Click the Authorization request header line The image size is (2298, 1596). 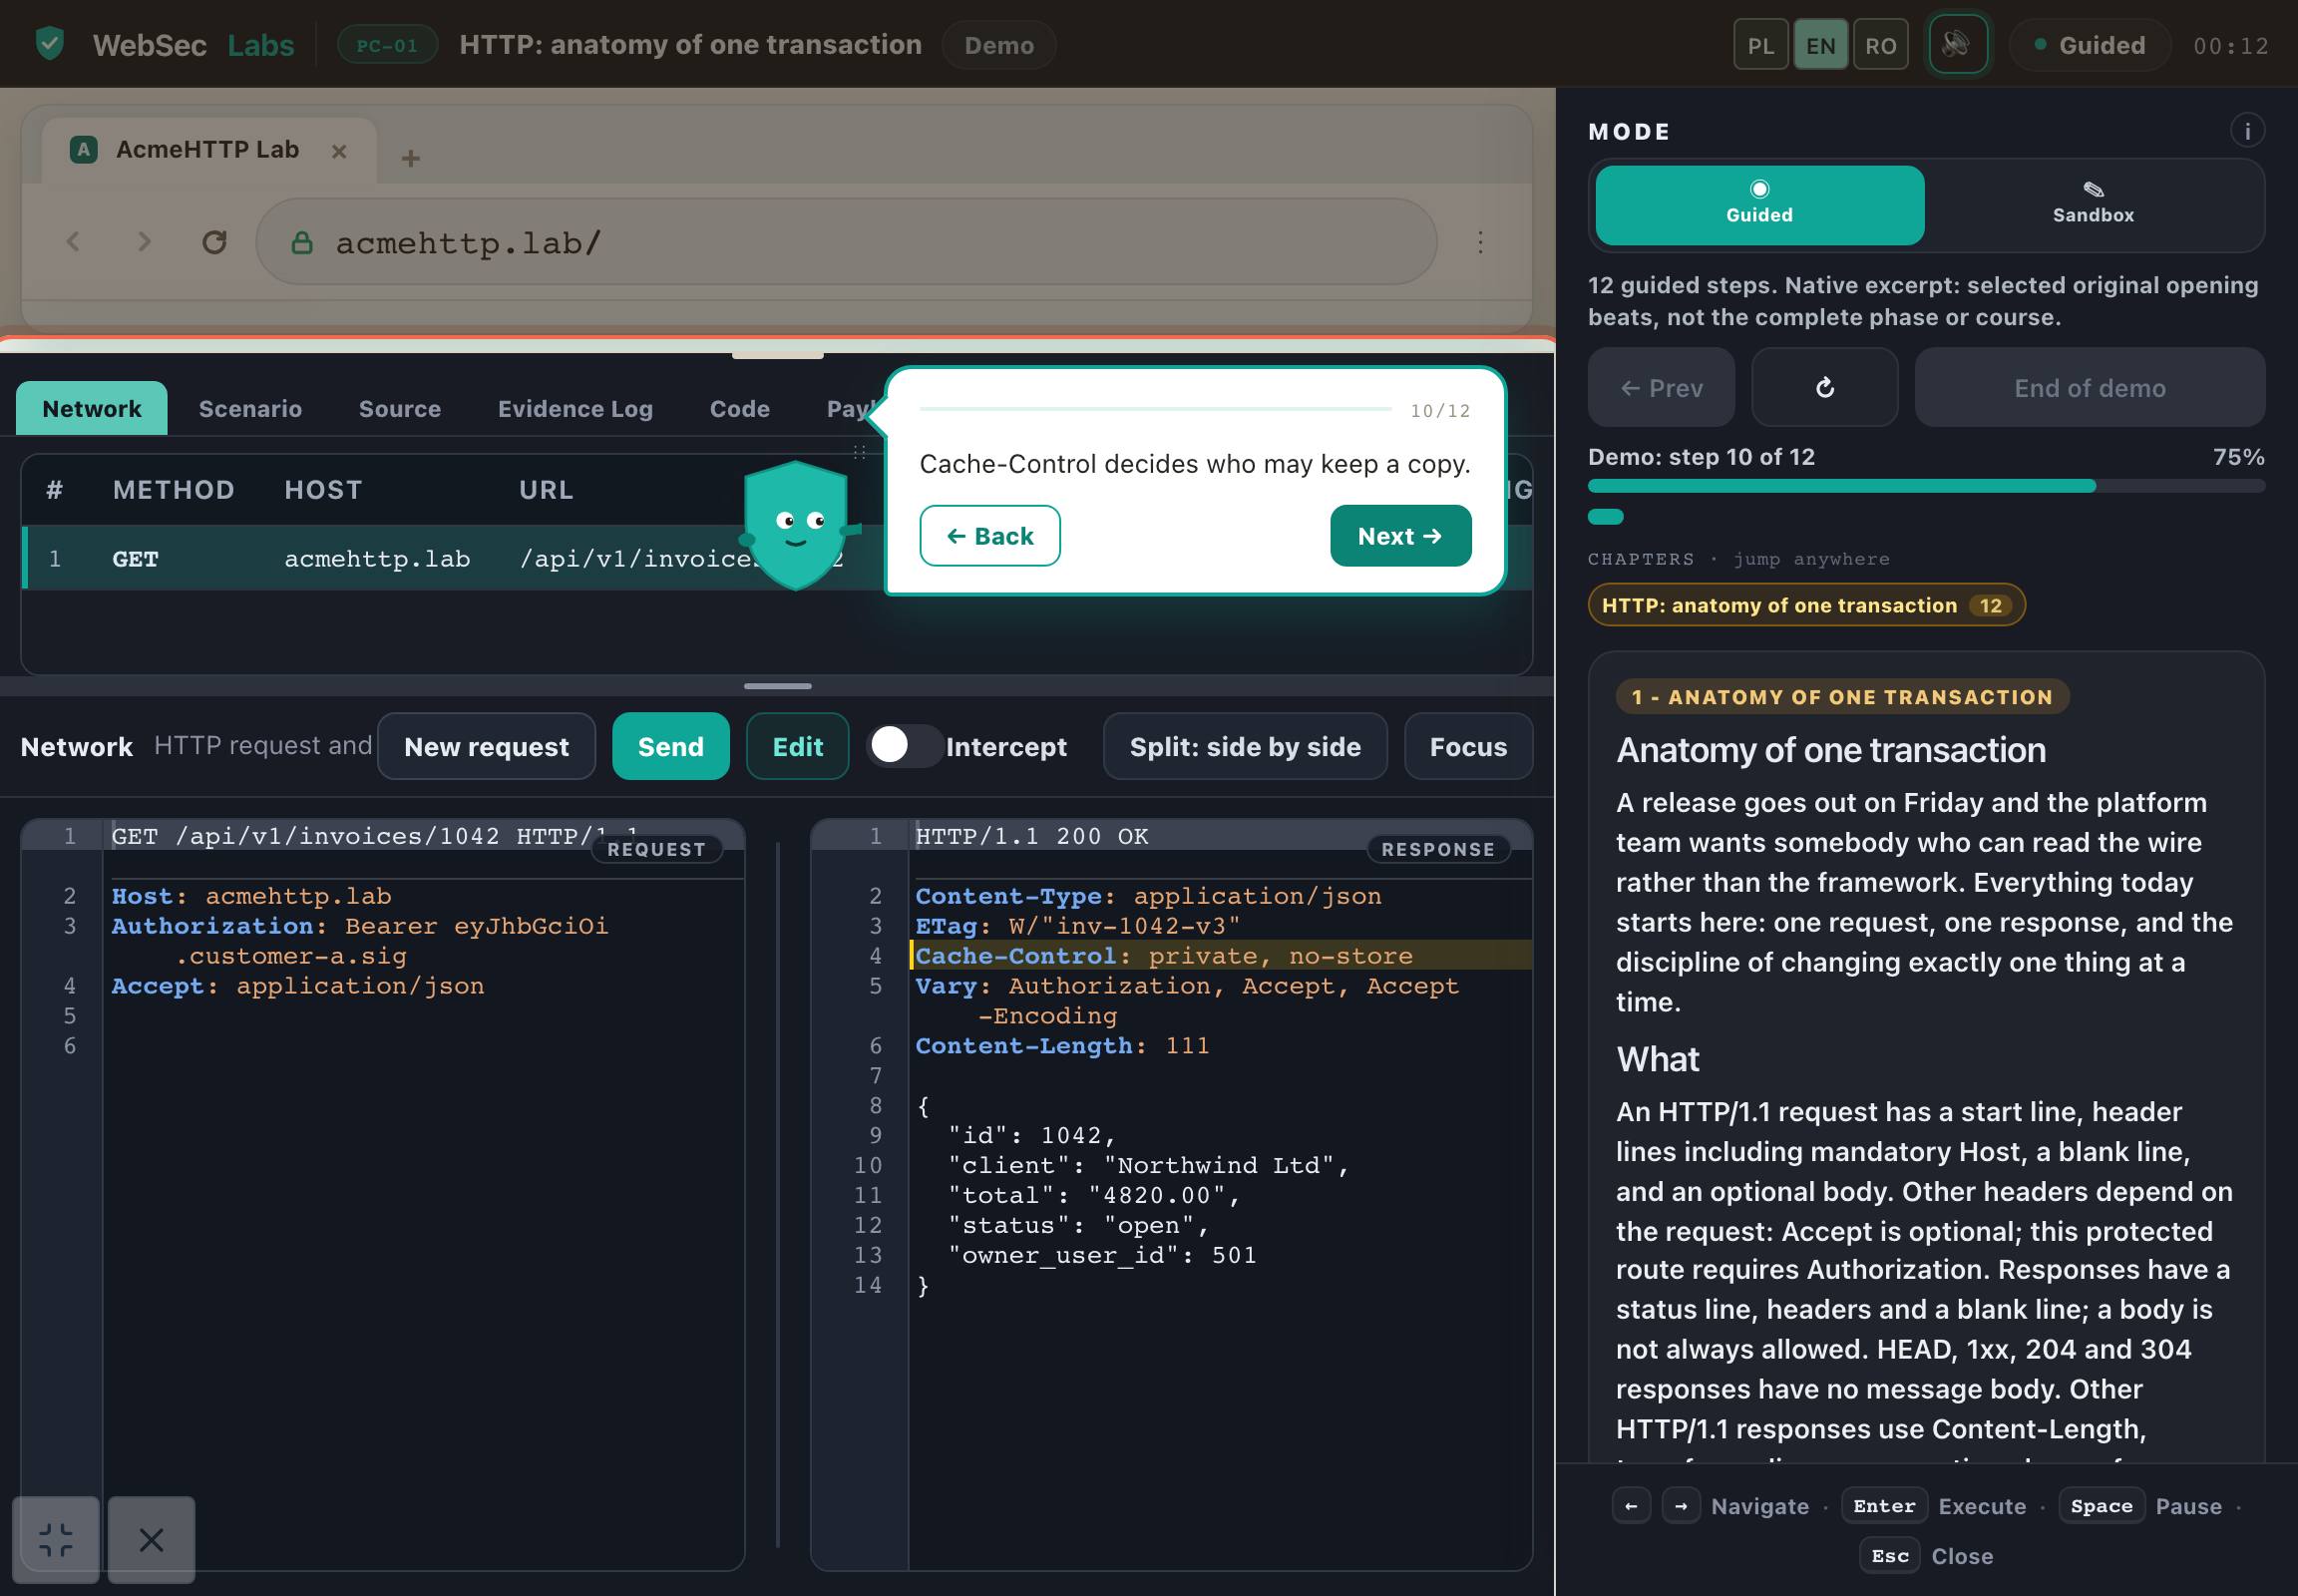pos(360,941)
